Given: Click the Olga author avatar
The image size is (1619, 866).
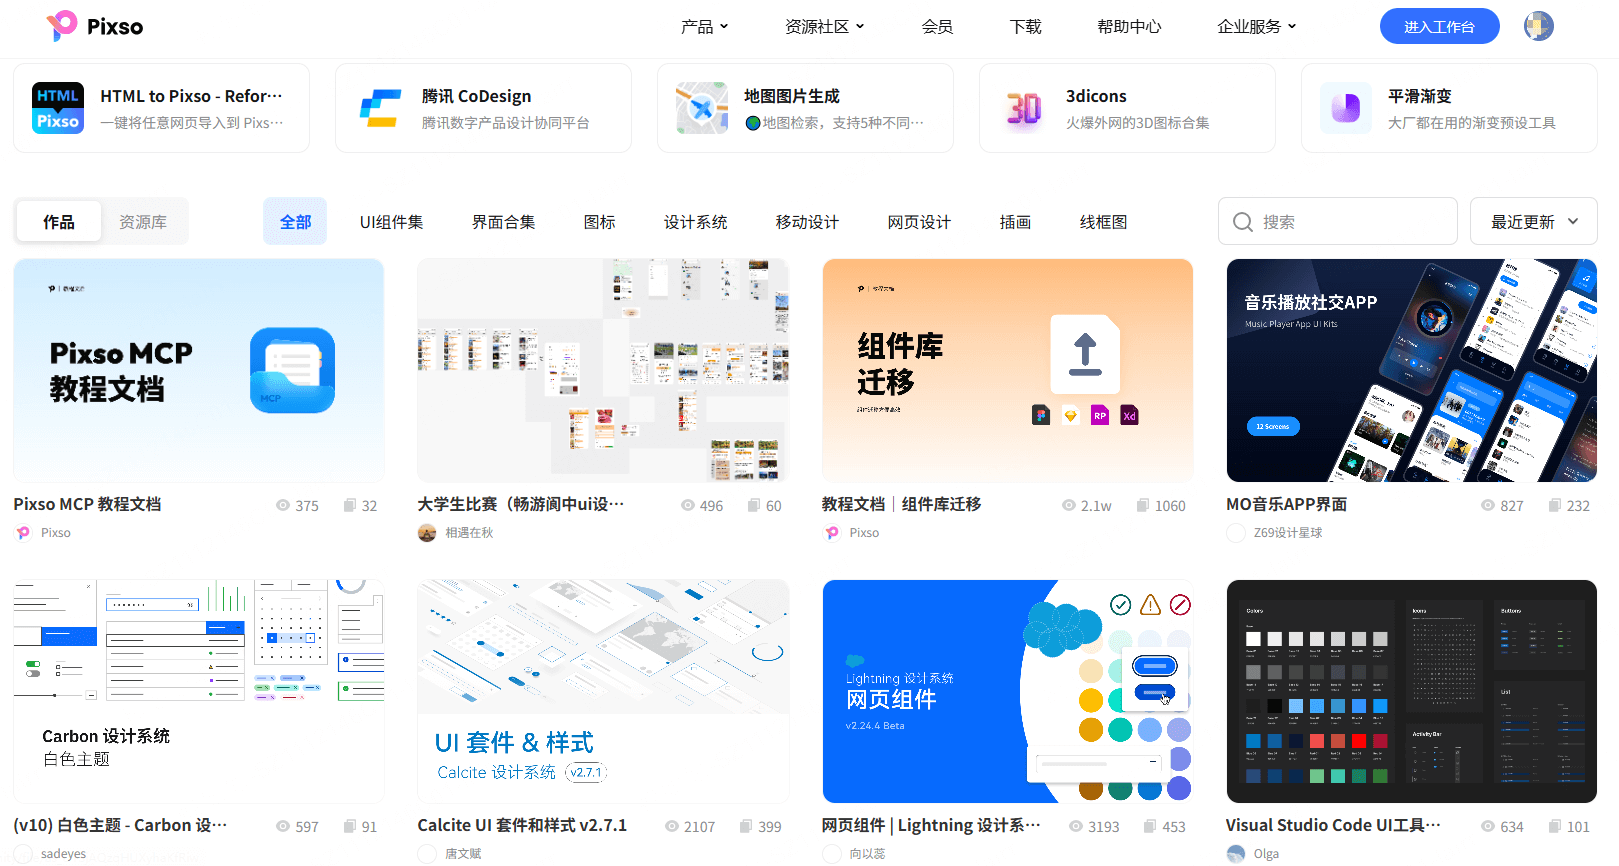Looking at the screenshot, I should (1236, 854).
